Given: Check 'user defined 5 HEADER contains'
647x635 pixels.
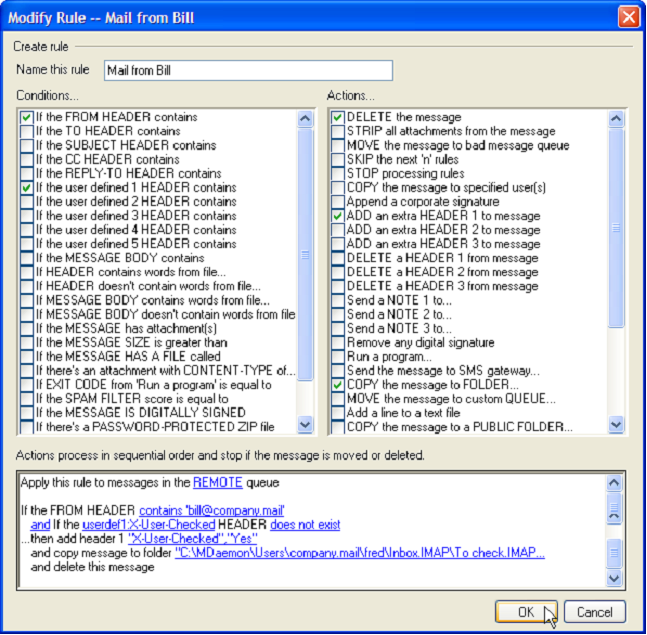Looking at the screenshot, I should click(26, 244).
